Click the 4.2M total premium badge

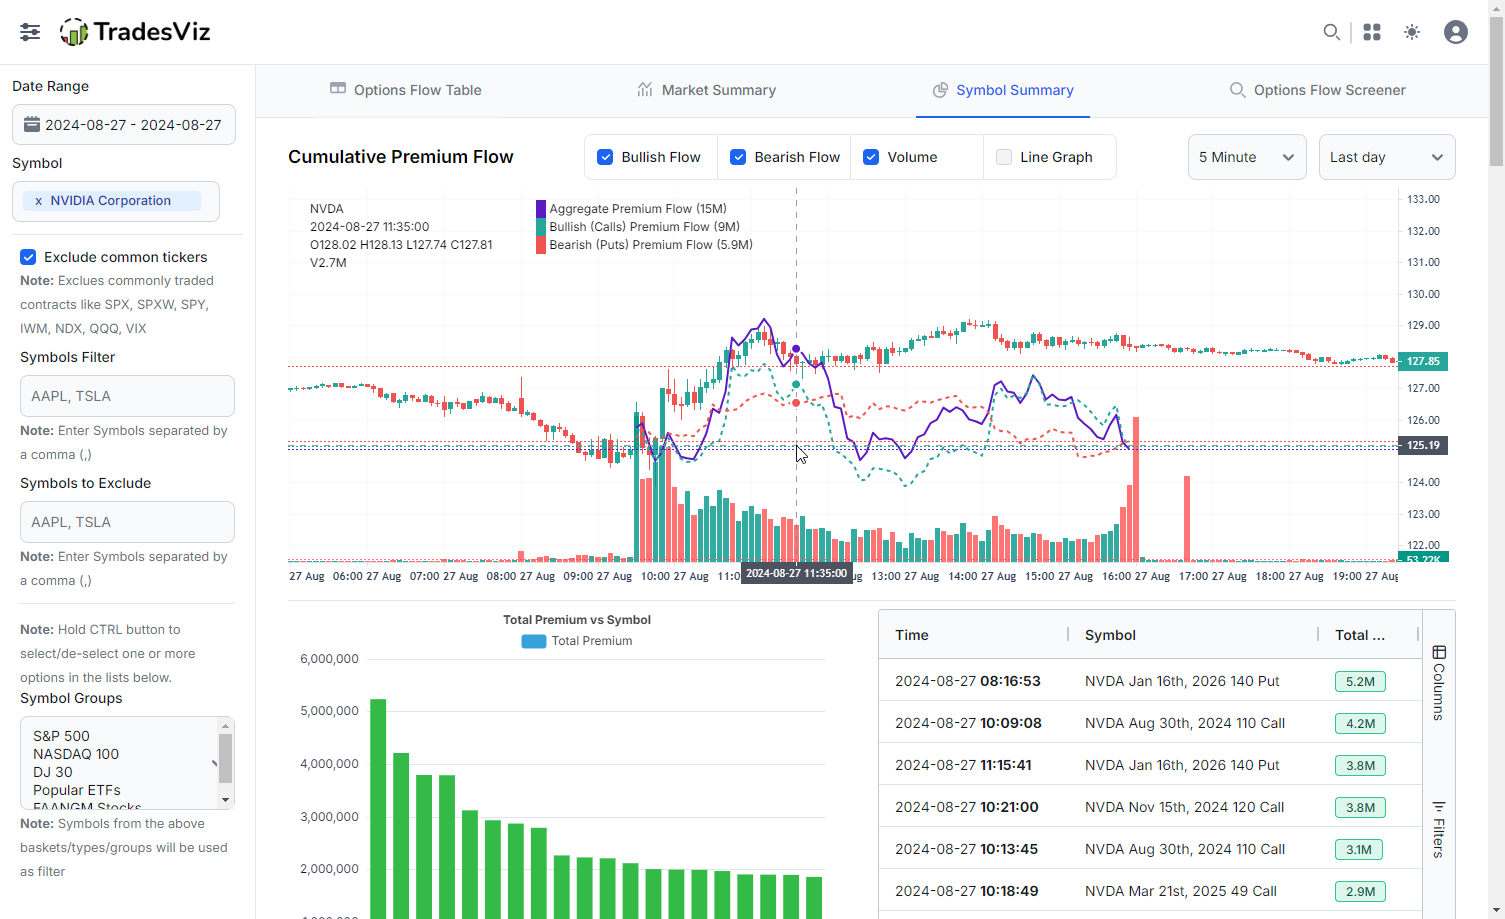pyautogui.click(x=1360, y=723)
